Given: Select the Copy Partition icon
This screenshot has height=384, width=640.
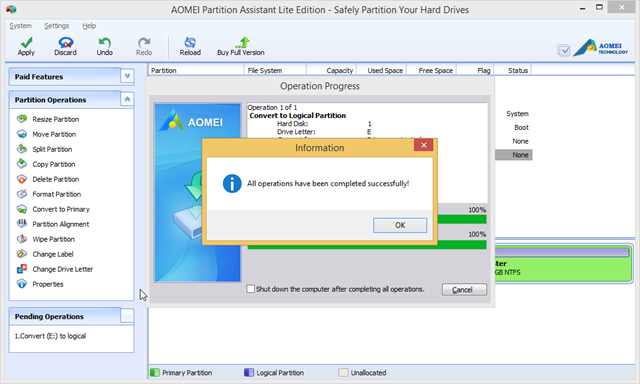Looking at the screenshot, I should [x=22, y=164].
